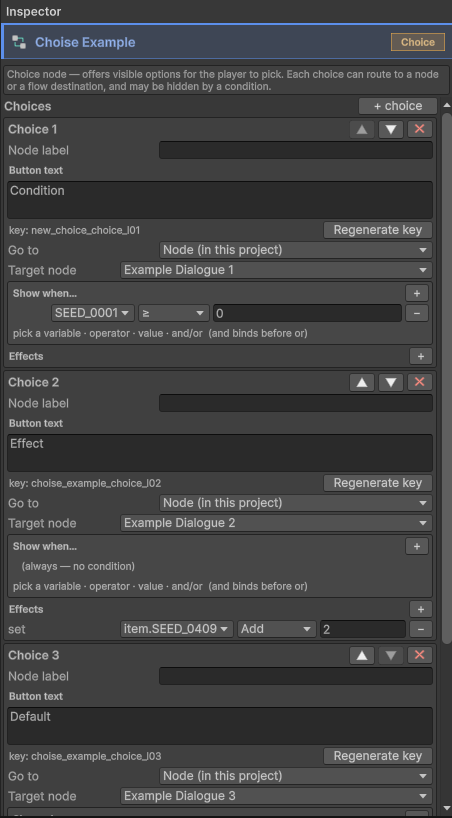Click the Choise Example node title
The width and height of the screenshot is (452, 818).
(85, 42)
